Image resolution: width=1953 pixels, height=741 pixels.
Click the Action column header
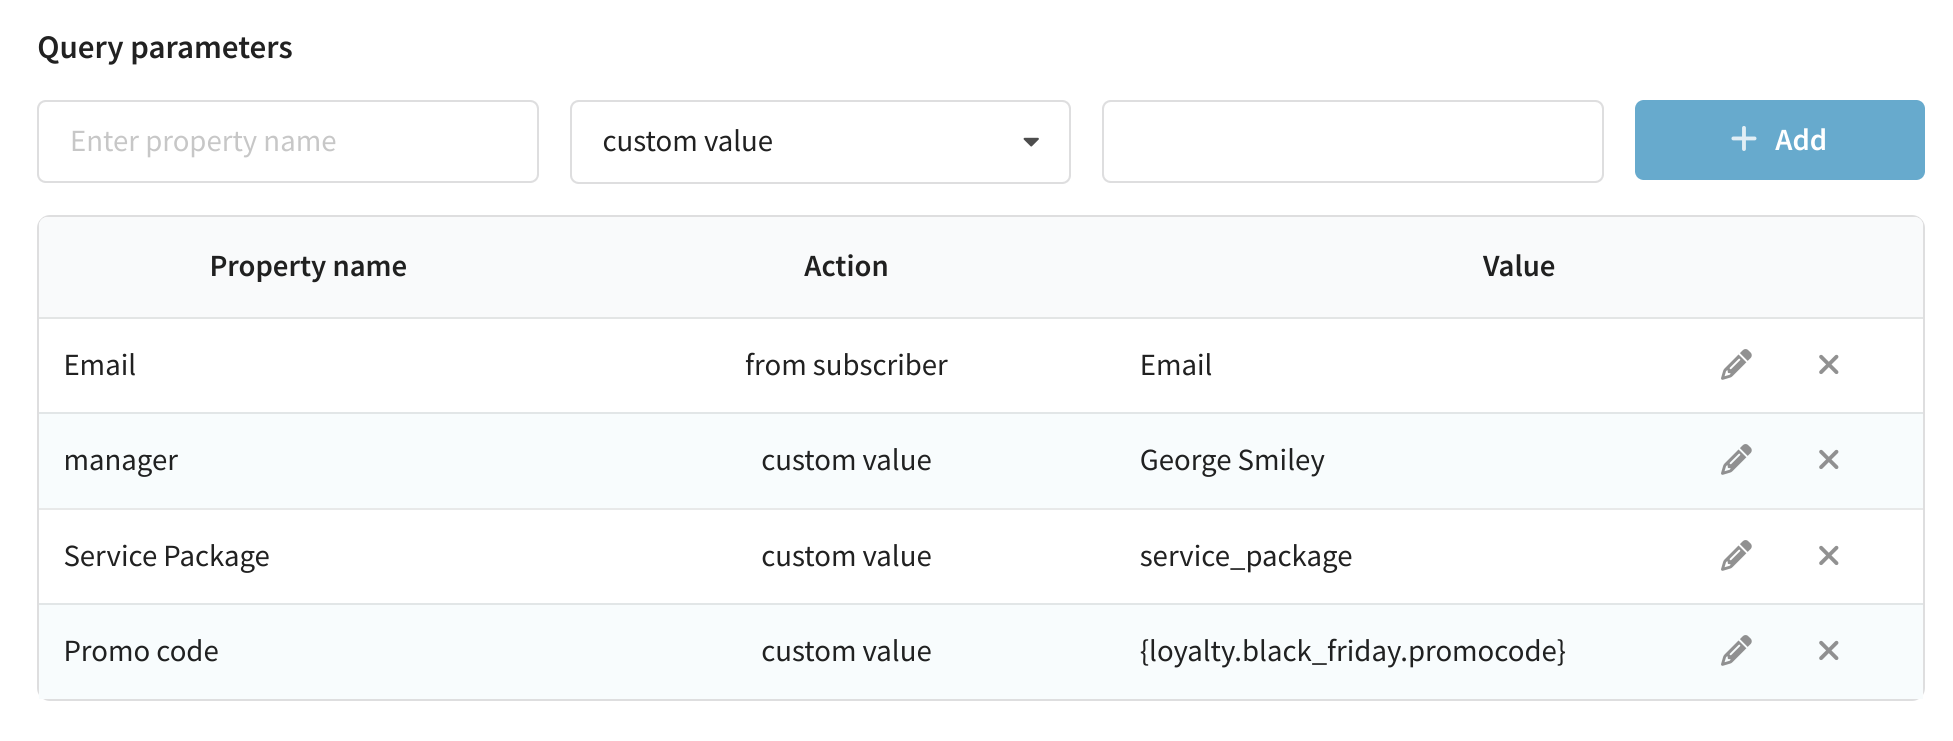(x=846, y=266)
